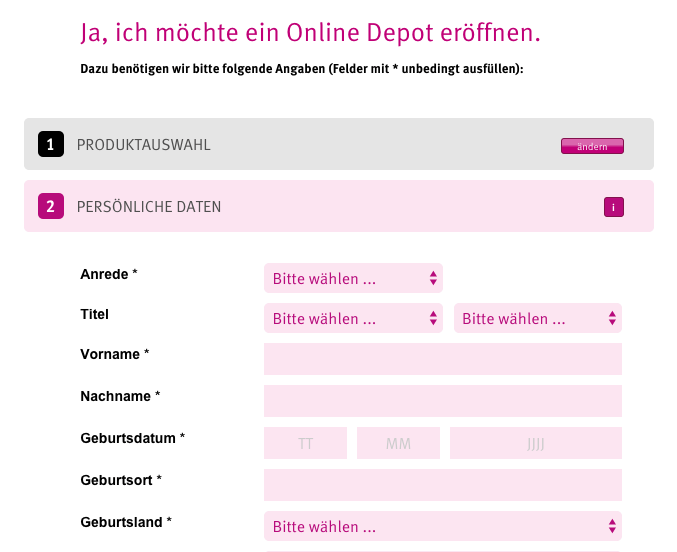Click the 'Geburtsort *' label

[121, 480]
